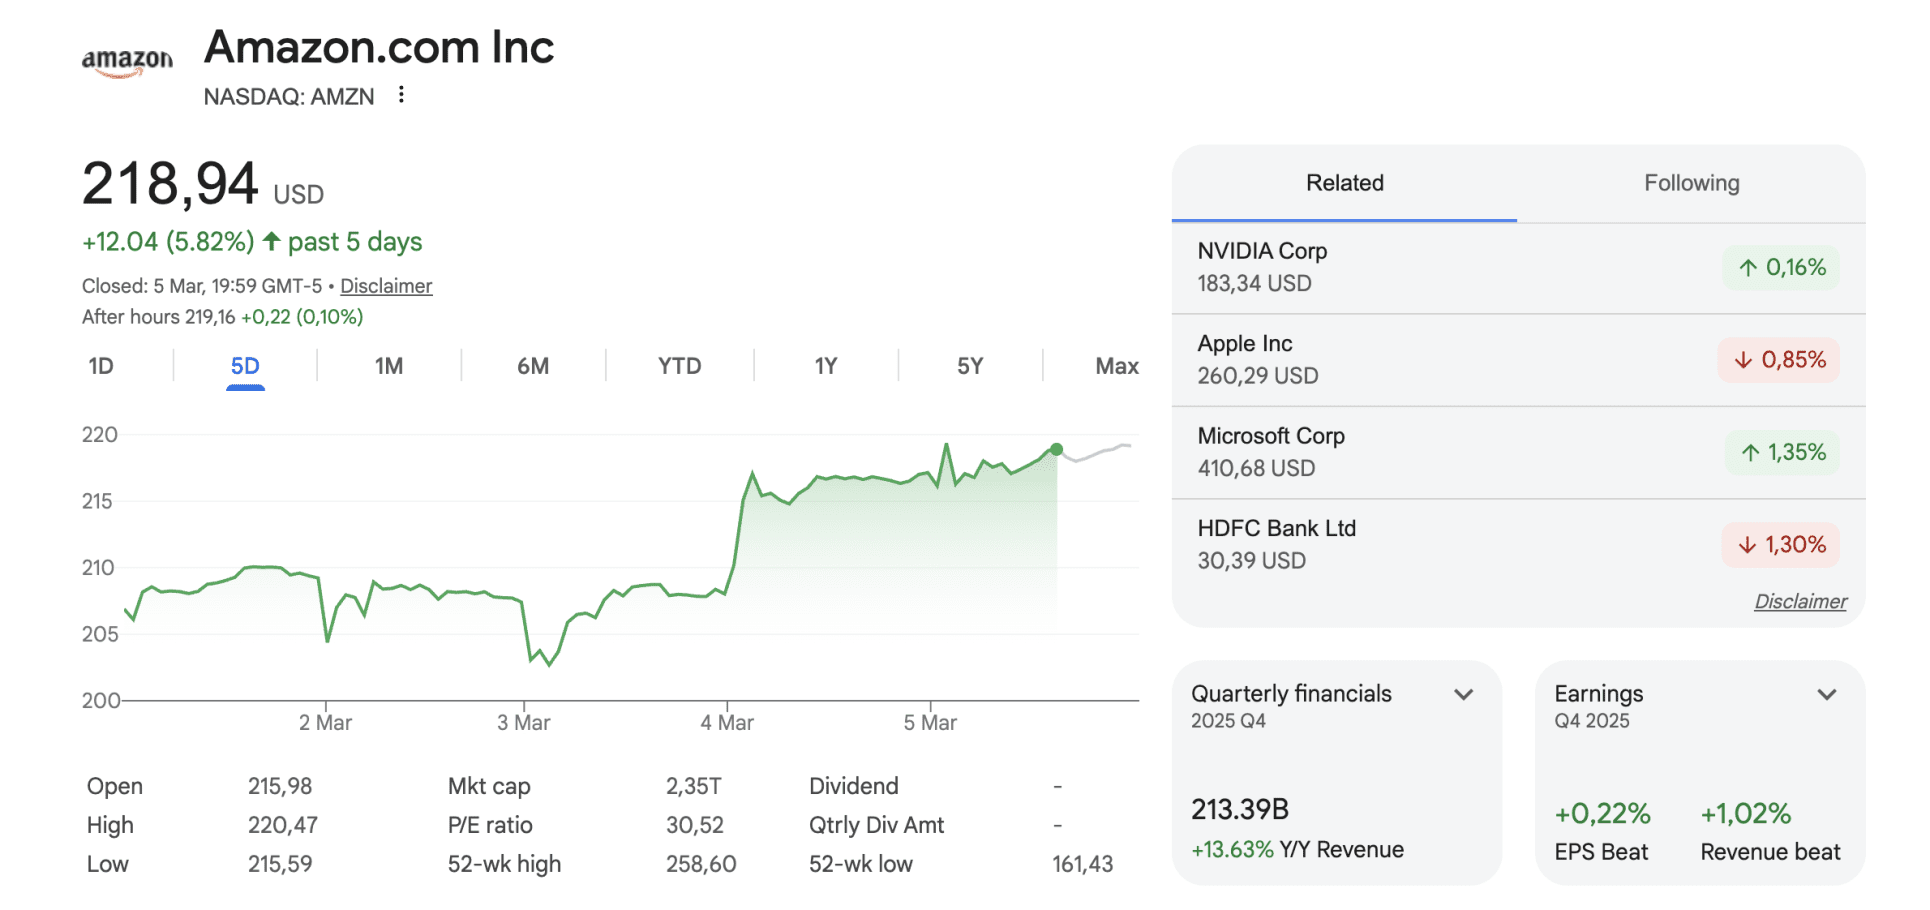Select the Related tab
This screenshot has height=910, width=1930.
coord(1344,183)
